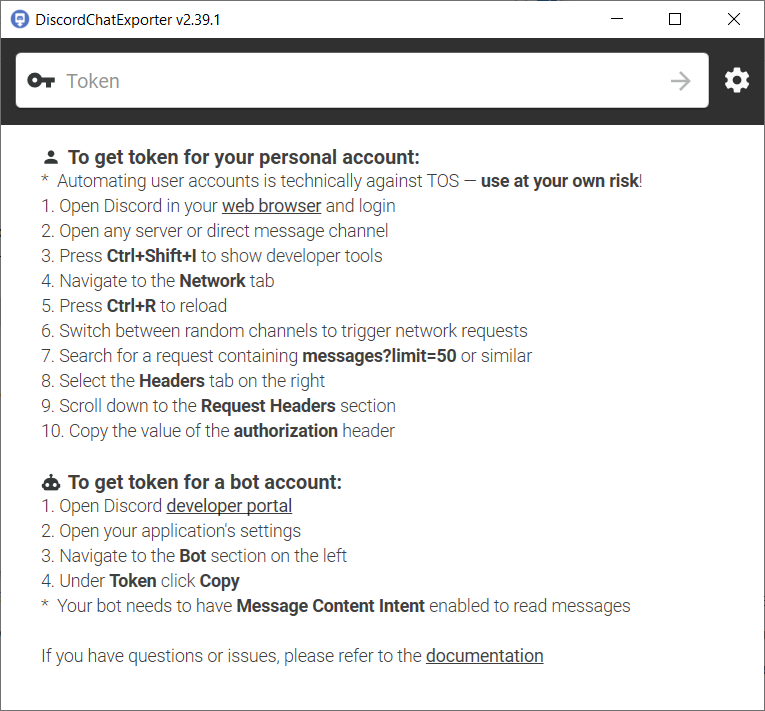Screen dimensions: 765x711
Task: Click the "To get token for a bot account" heading
Action: pyautogui.click(x=204, y=482)
